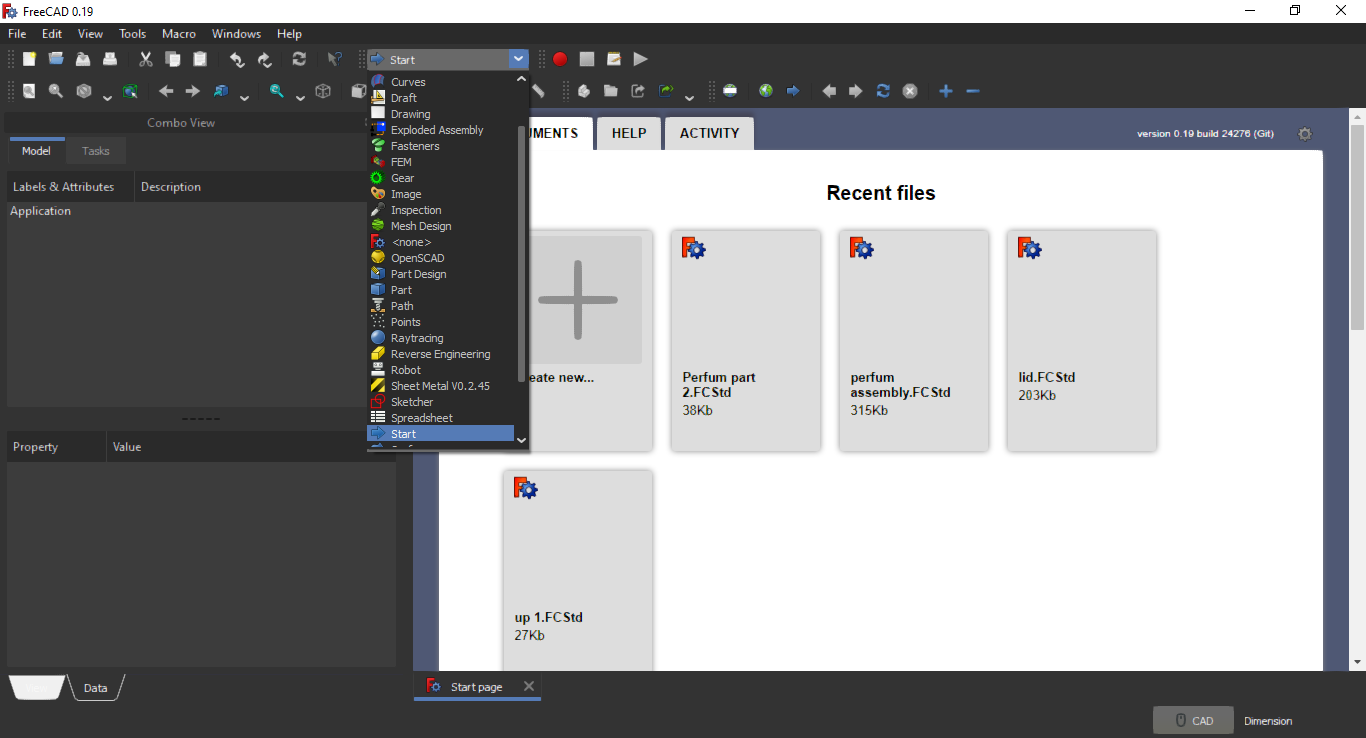This screenshot has width=1366, height=738.
Task: Select the Application tree item
Action: (41, 211)
